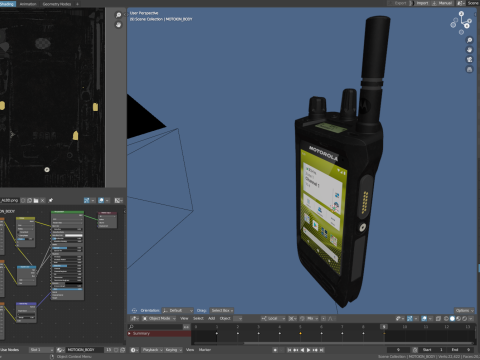Add a new workspace with the plus tab

point(77,4)
